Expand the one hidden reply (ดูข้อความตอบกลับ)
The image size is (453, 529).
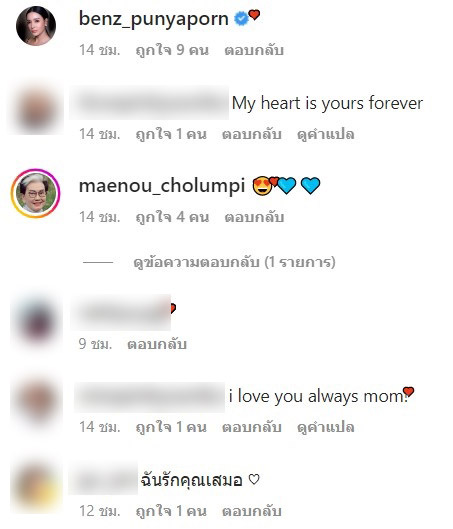234,262
